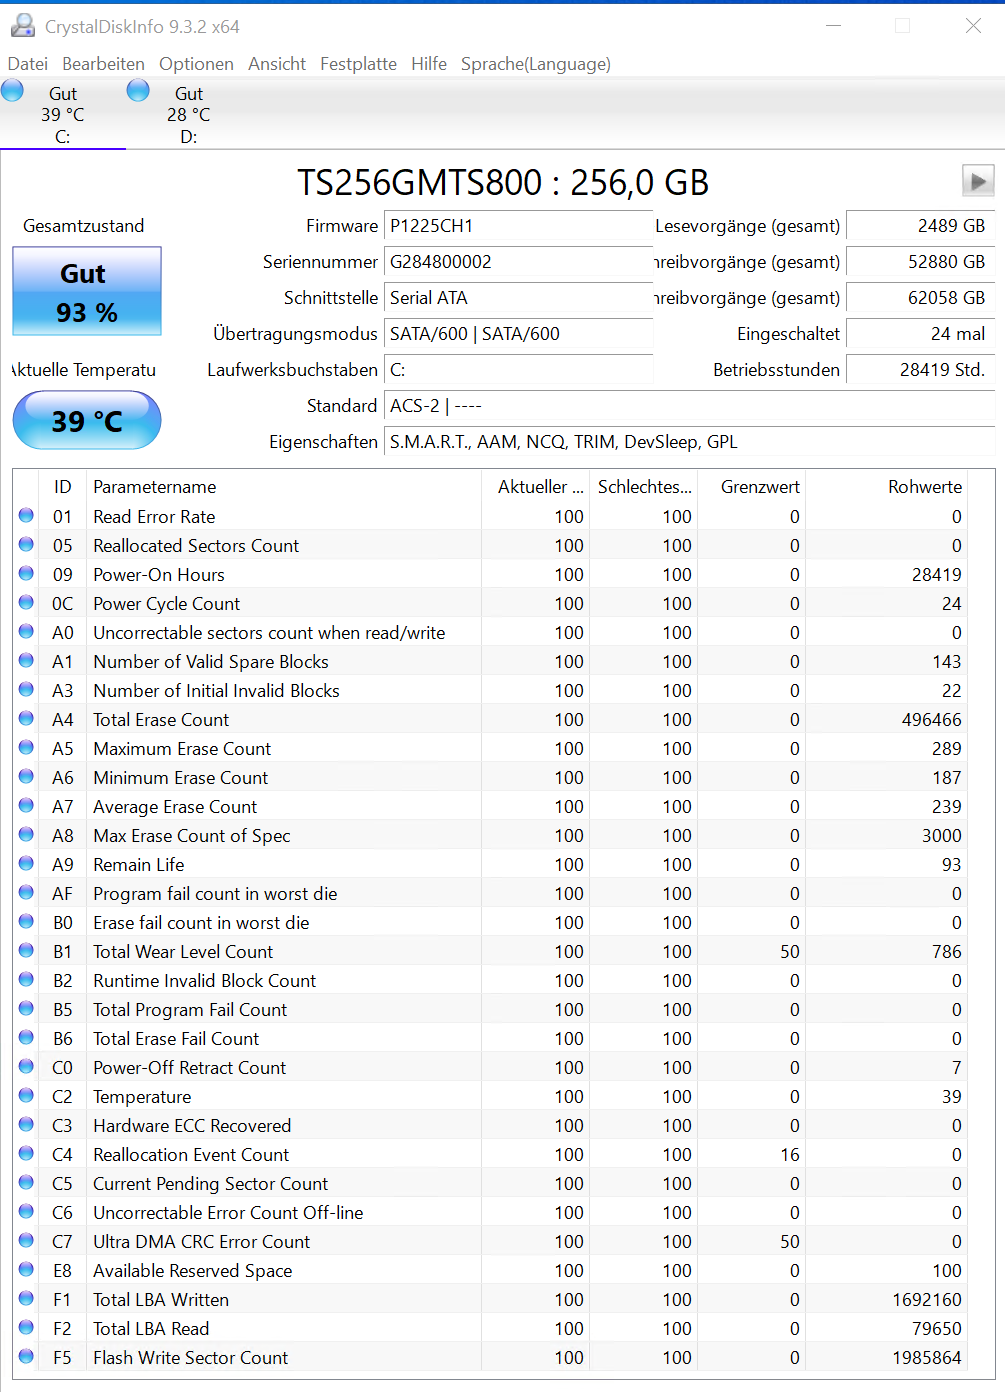Screen dimensions: 1005x1392
Task: Click status orb of Flash Write Sector Count row
Action: (x=26, y=1357)
